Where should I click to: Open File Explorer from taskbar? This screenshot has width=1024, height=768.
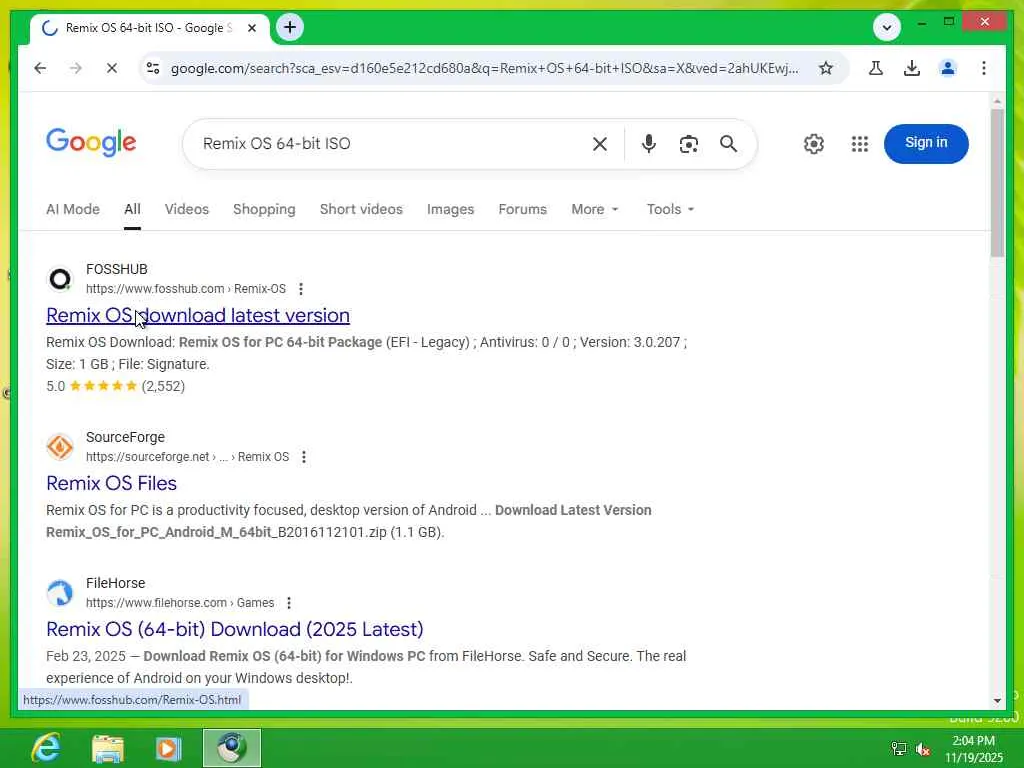coord(108,748)
